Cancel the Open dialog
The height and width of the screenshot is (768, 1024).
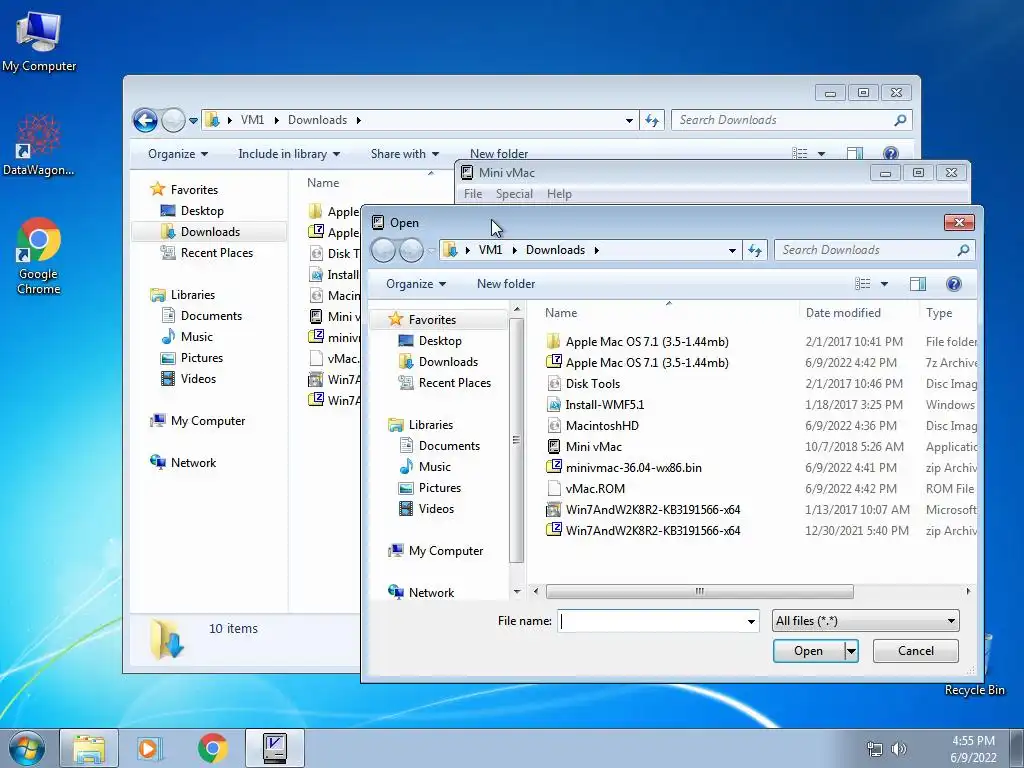coord(916,651)
